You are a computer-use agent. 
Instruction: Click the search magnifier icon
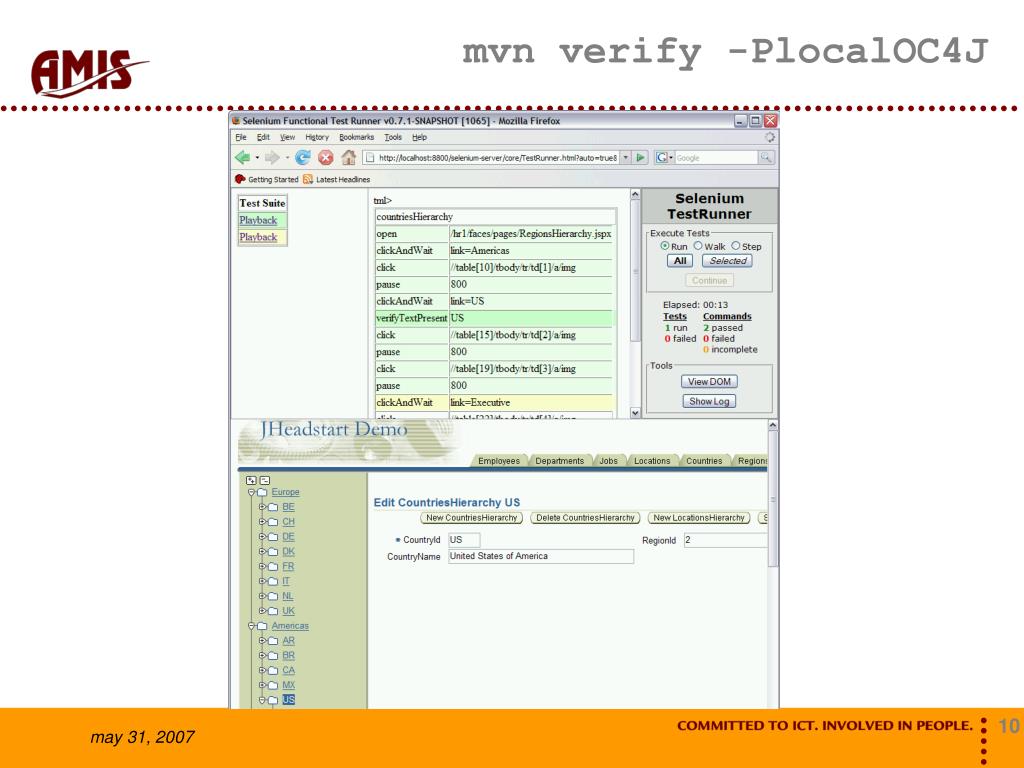(x=765, y=157)
